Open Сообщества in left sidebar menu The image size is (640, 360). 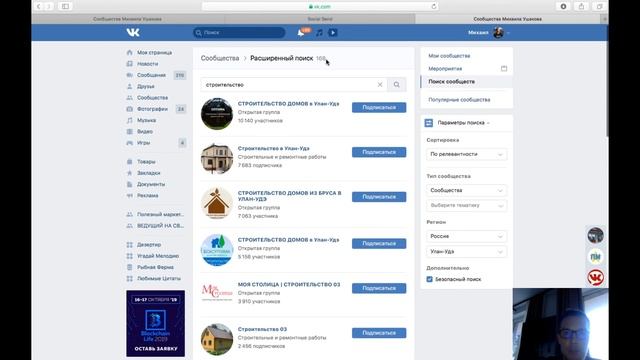point(152,98)
